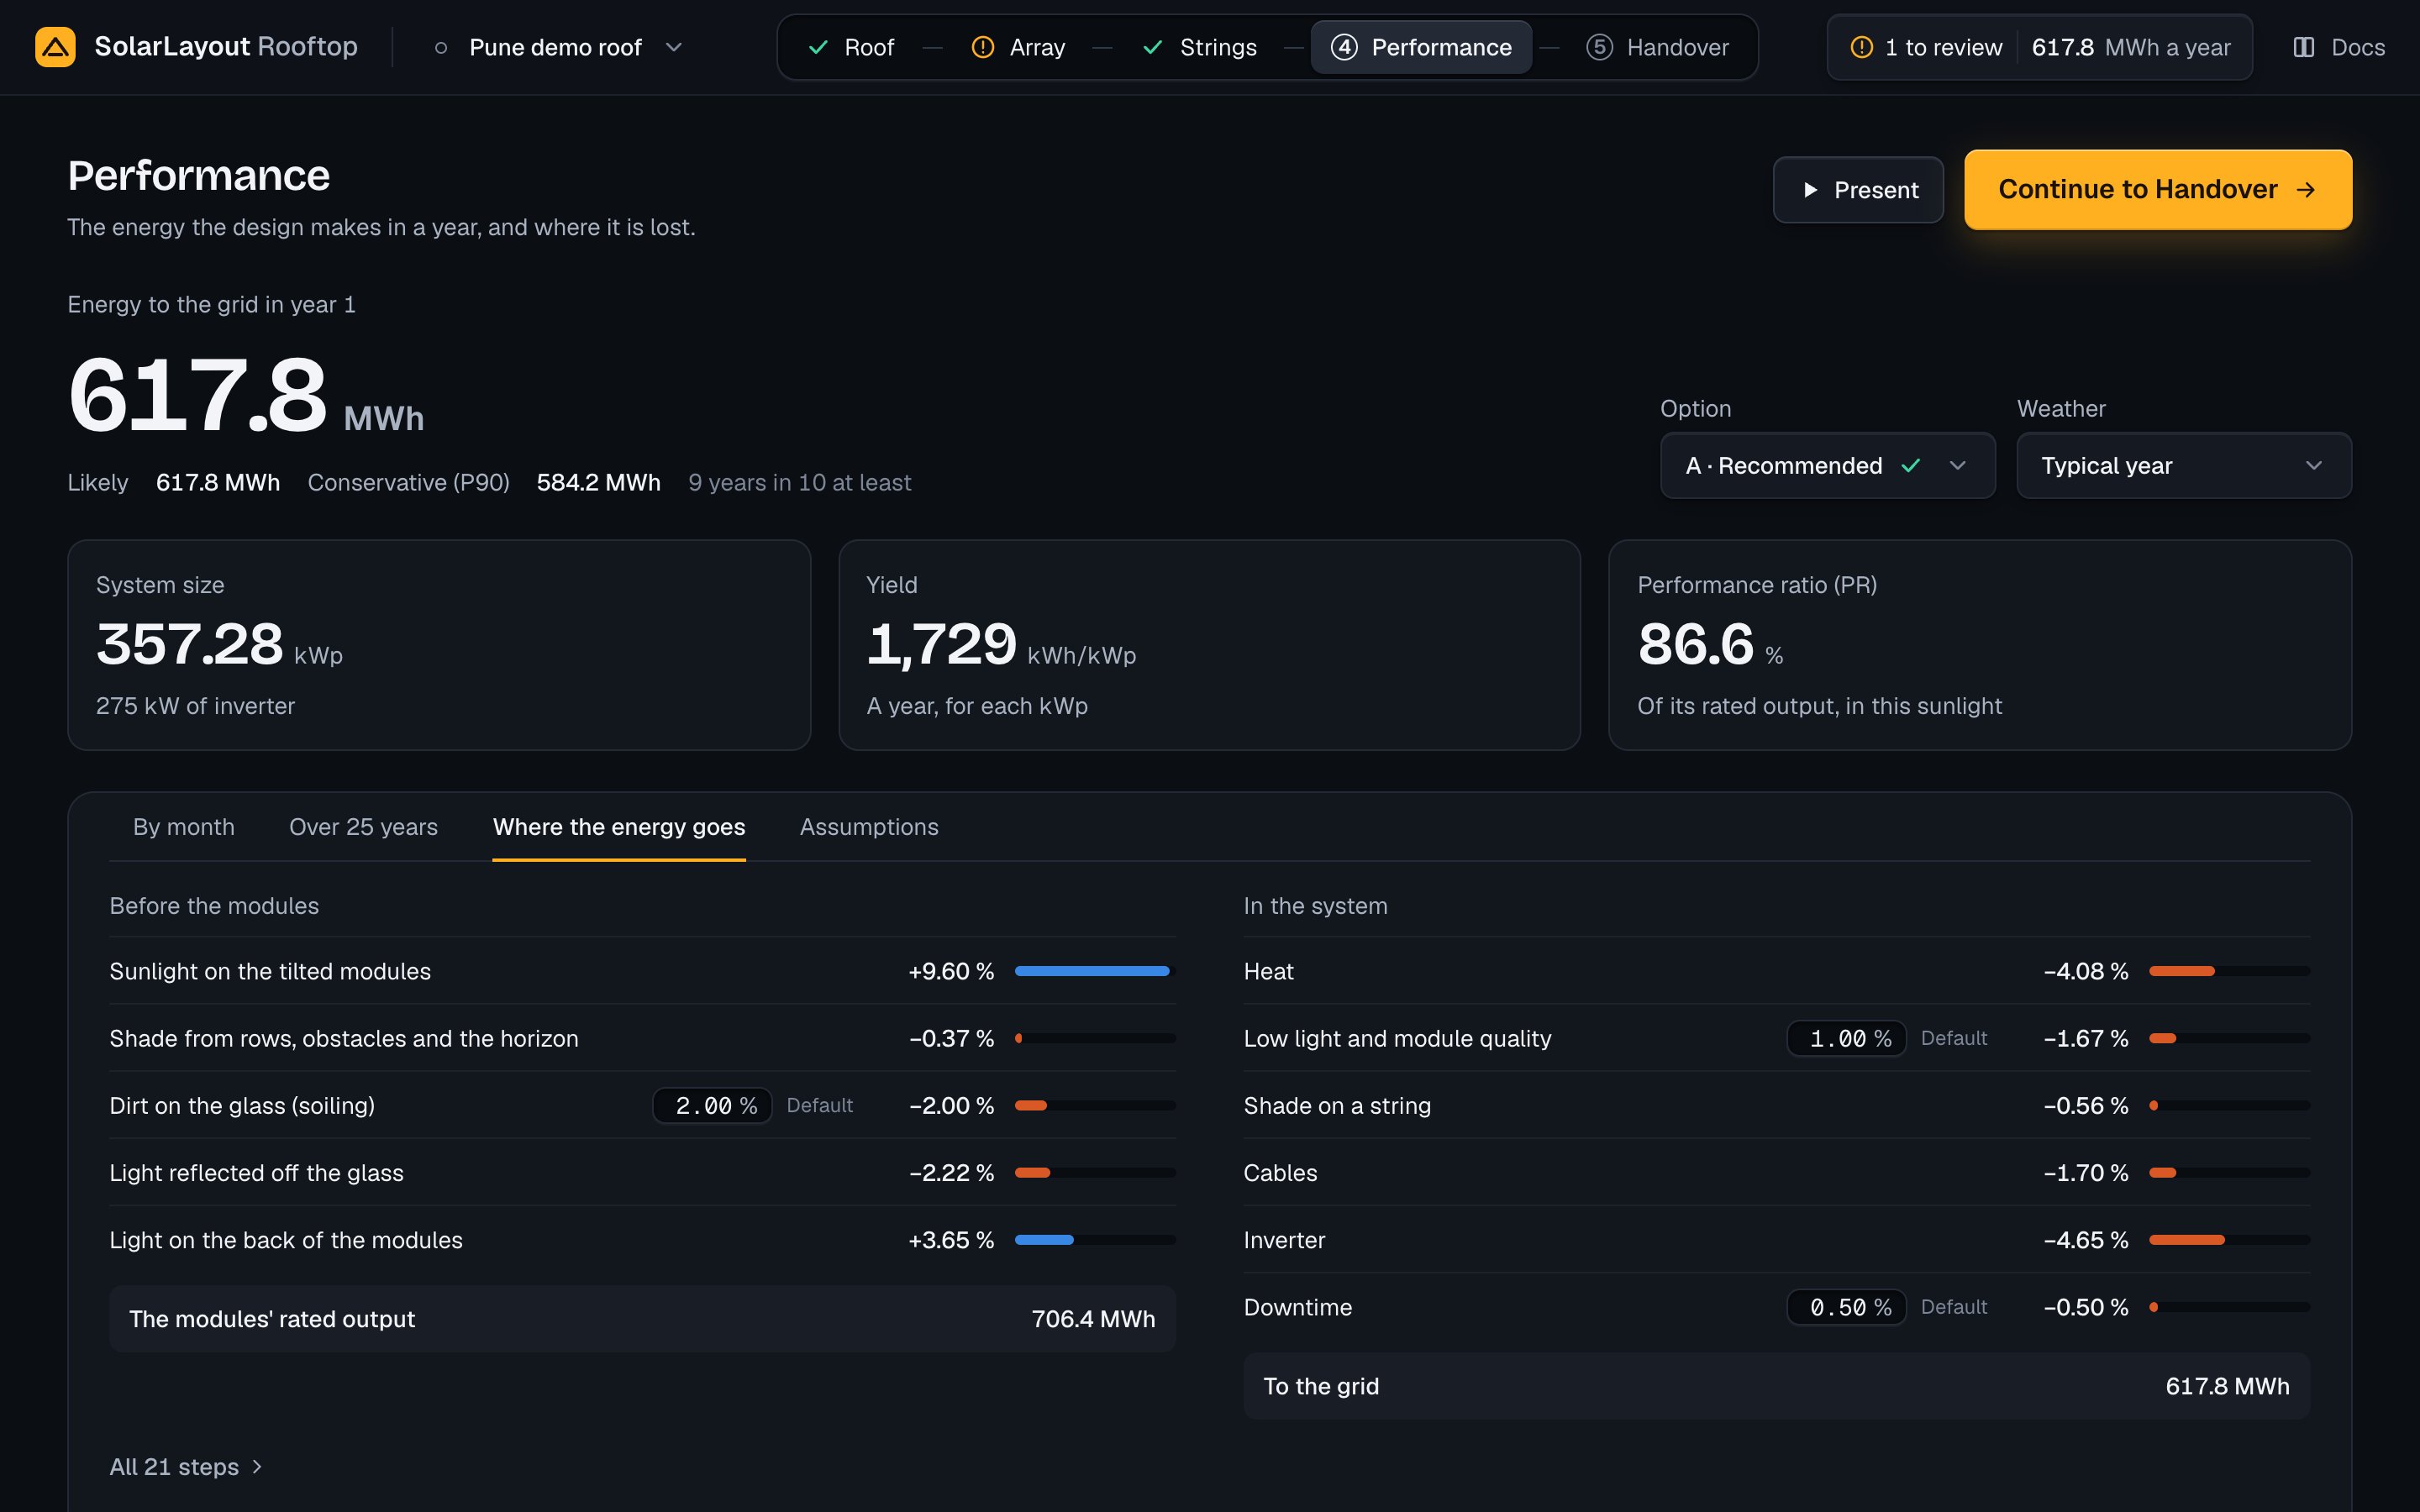
Task: Edit the soiling 2.00 % input field
Action: (x=712, y=1106)
